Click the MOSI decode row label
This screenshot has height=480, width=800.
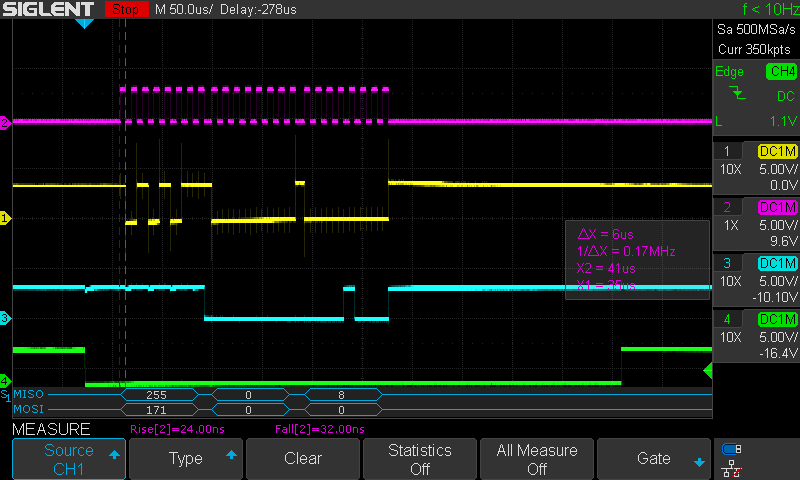coord(29,409)
